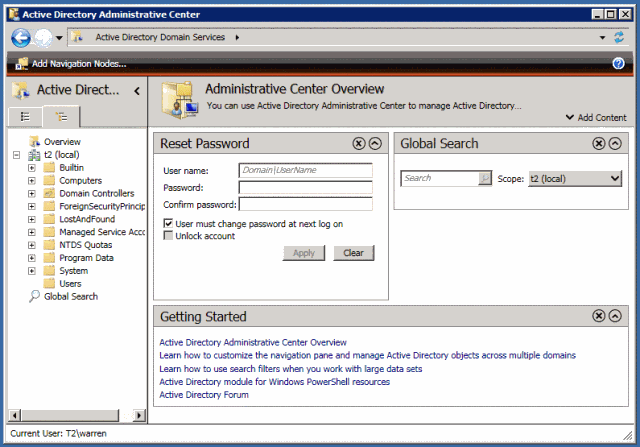Expand the System node

point(31,271)
